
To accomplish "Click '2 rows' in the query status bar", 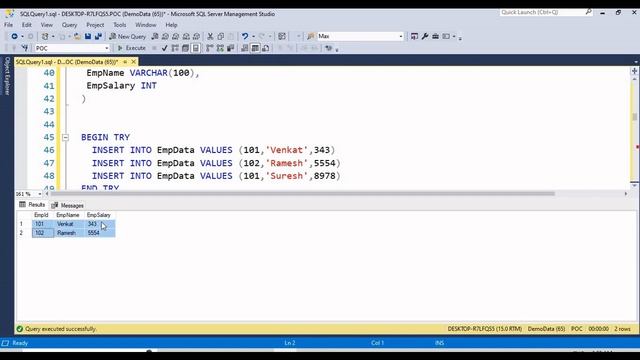I will (x=622, y=329).
